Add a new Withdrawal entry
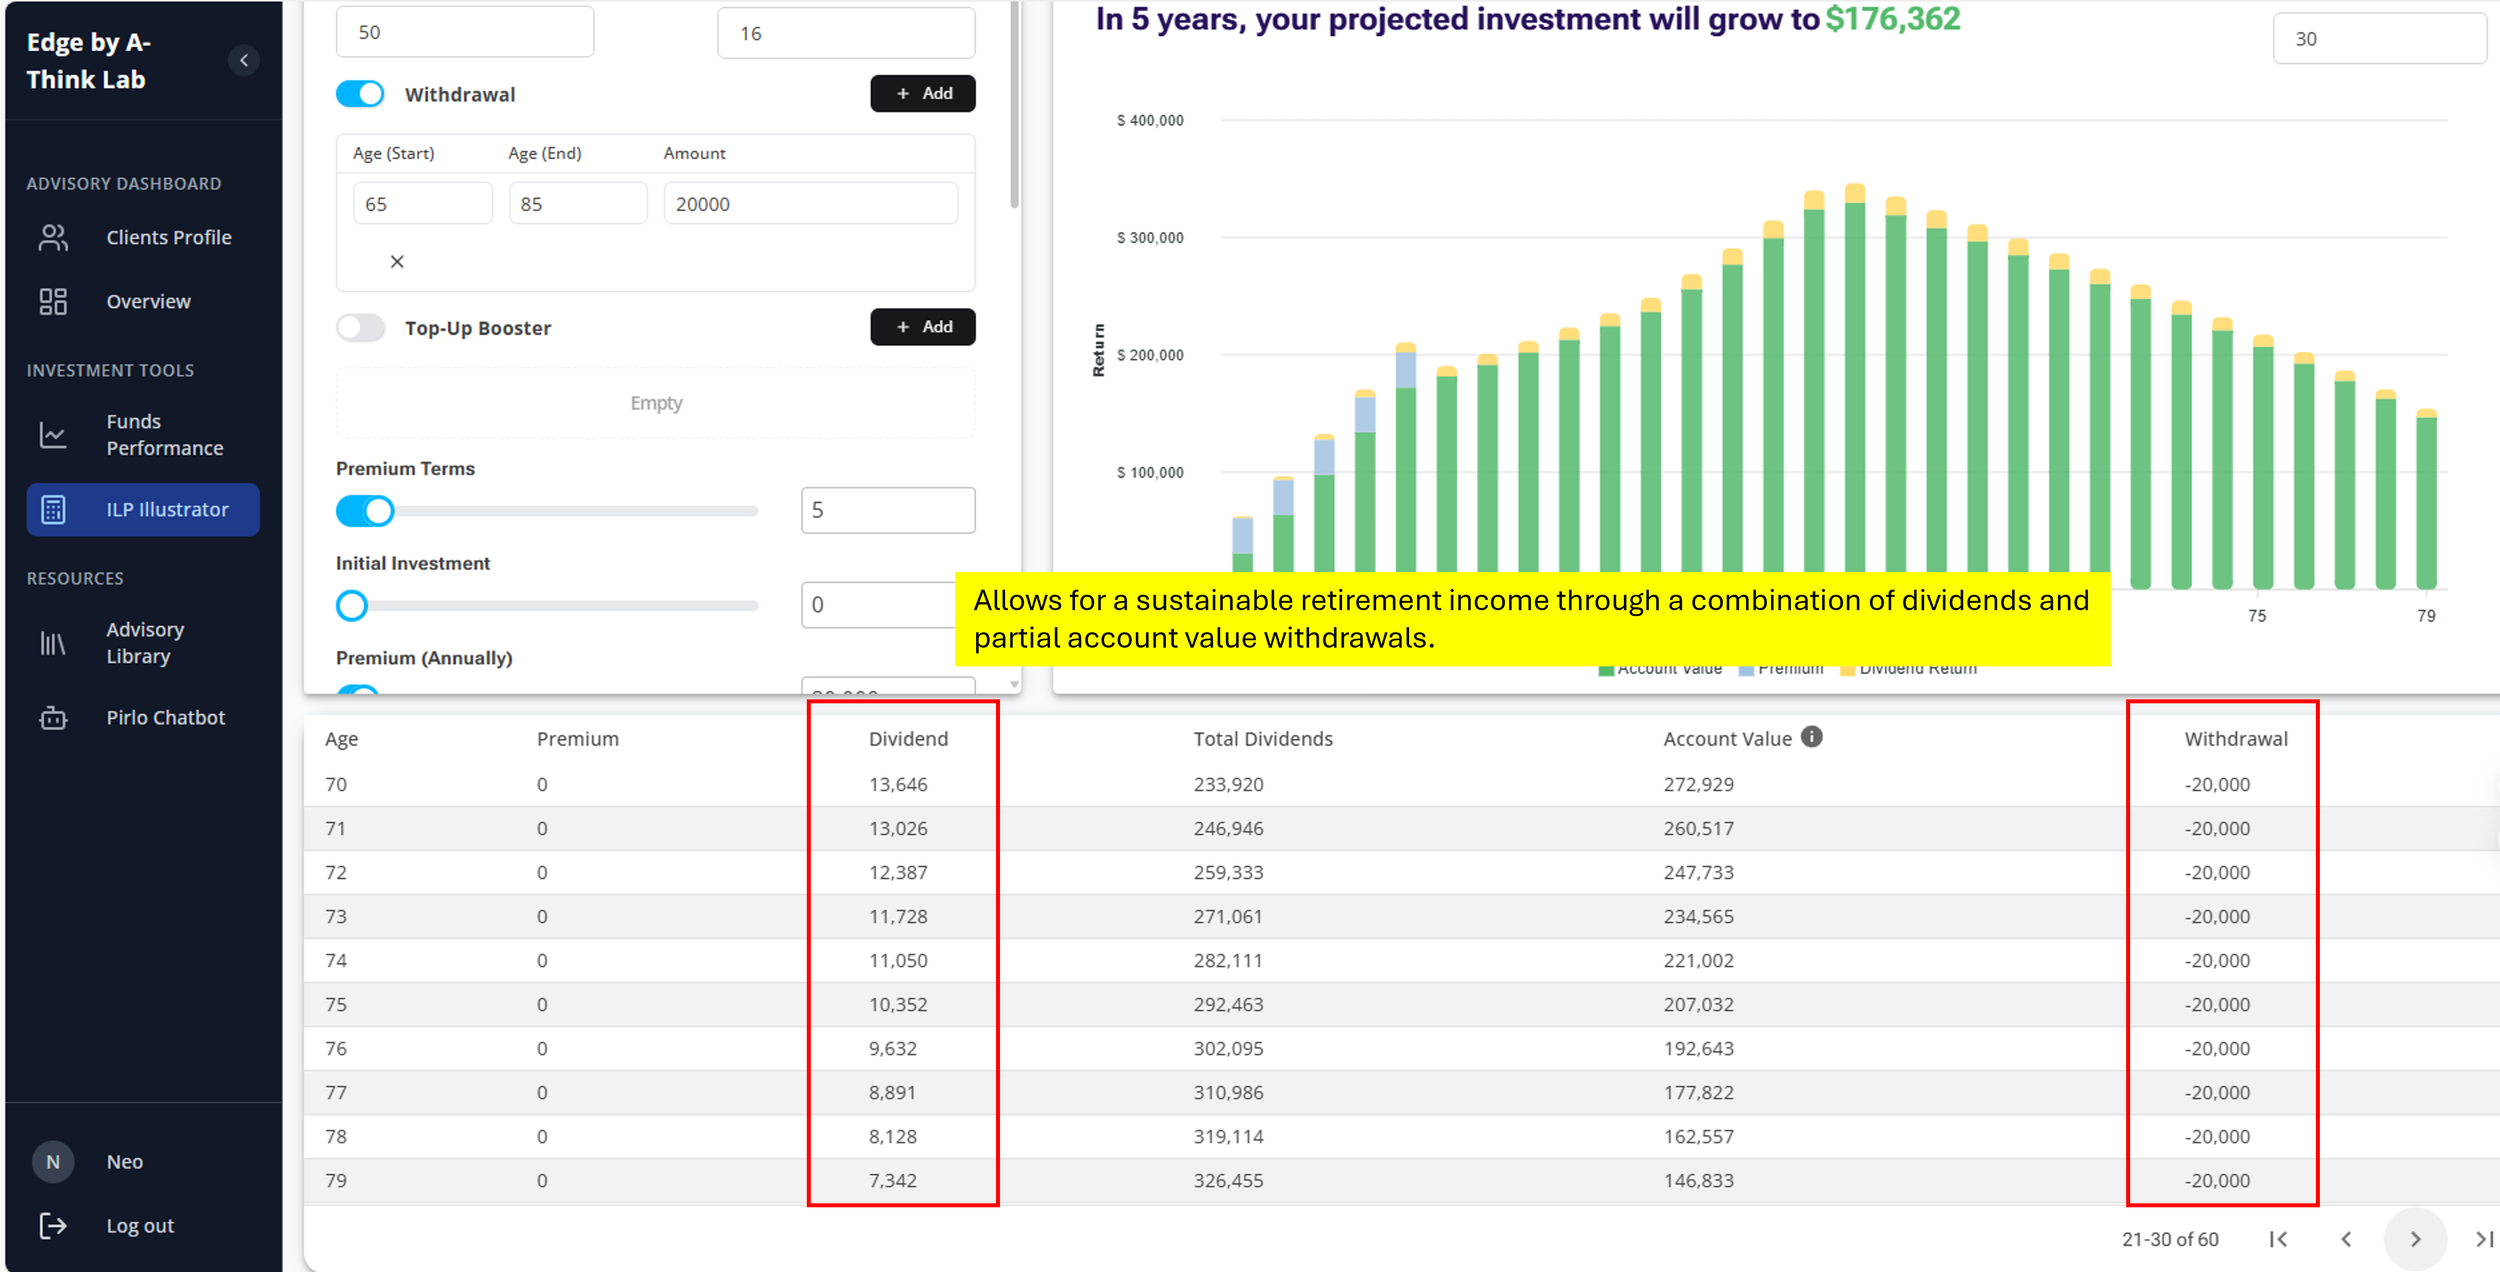Viewport: 2500px width, 1272px height. (922, 93)
